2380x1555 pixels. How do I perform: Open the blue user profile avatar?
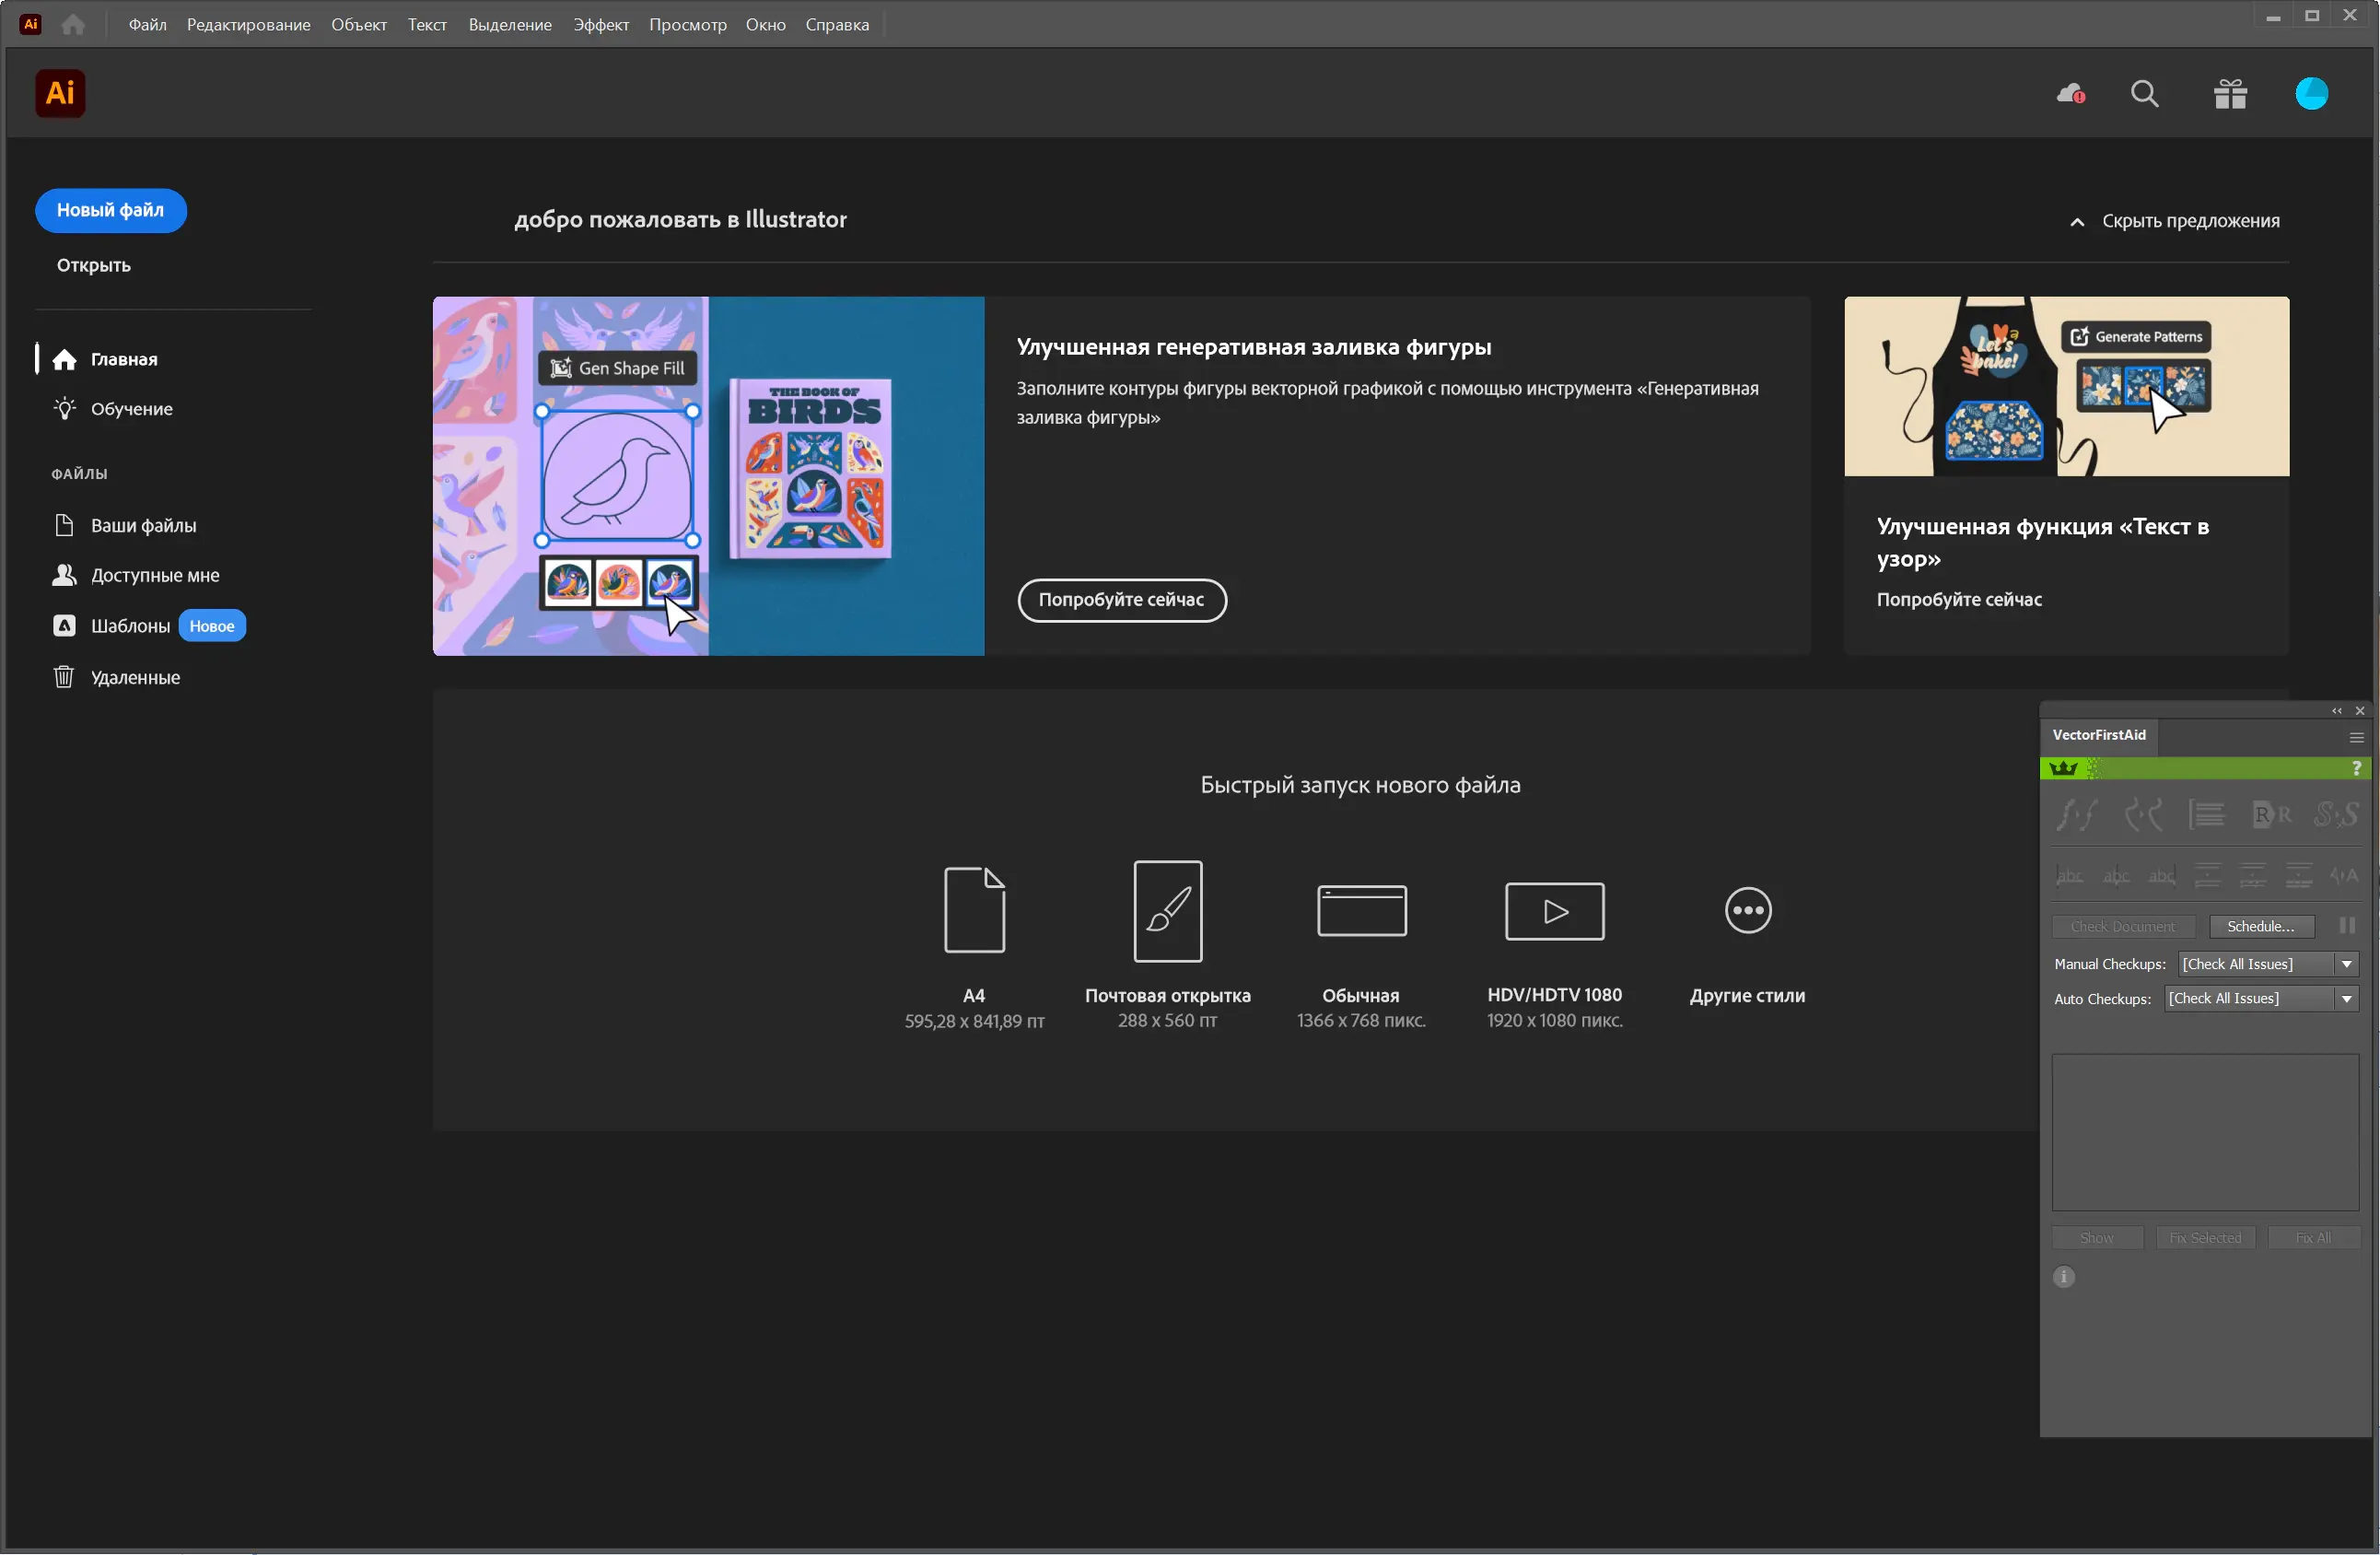tap(2311, 94)
